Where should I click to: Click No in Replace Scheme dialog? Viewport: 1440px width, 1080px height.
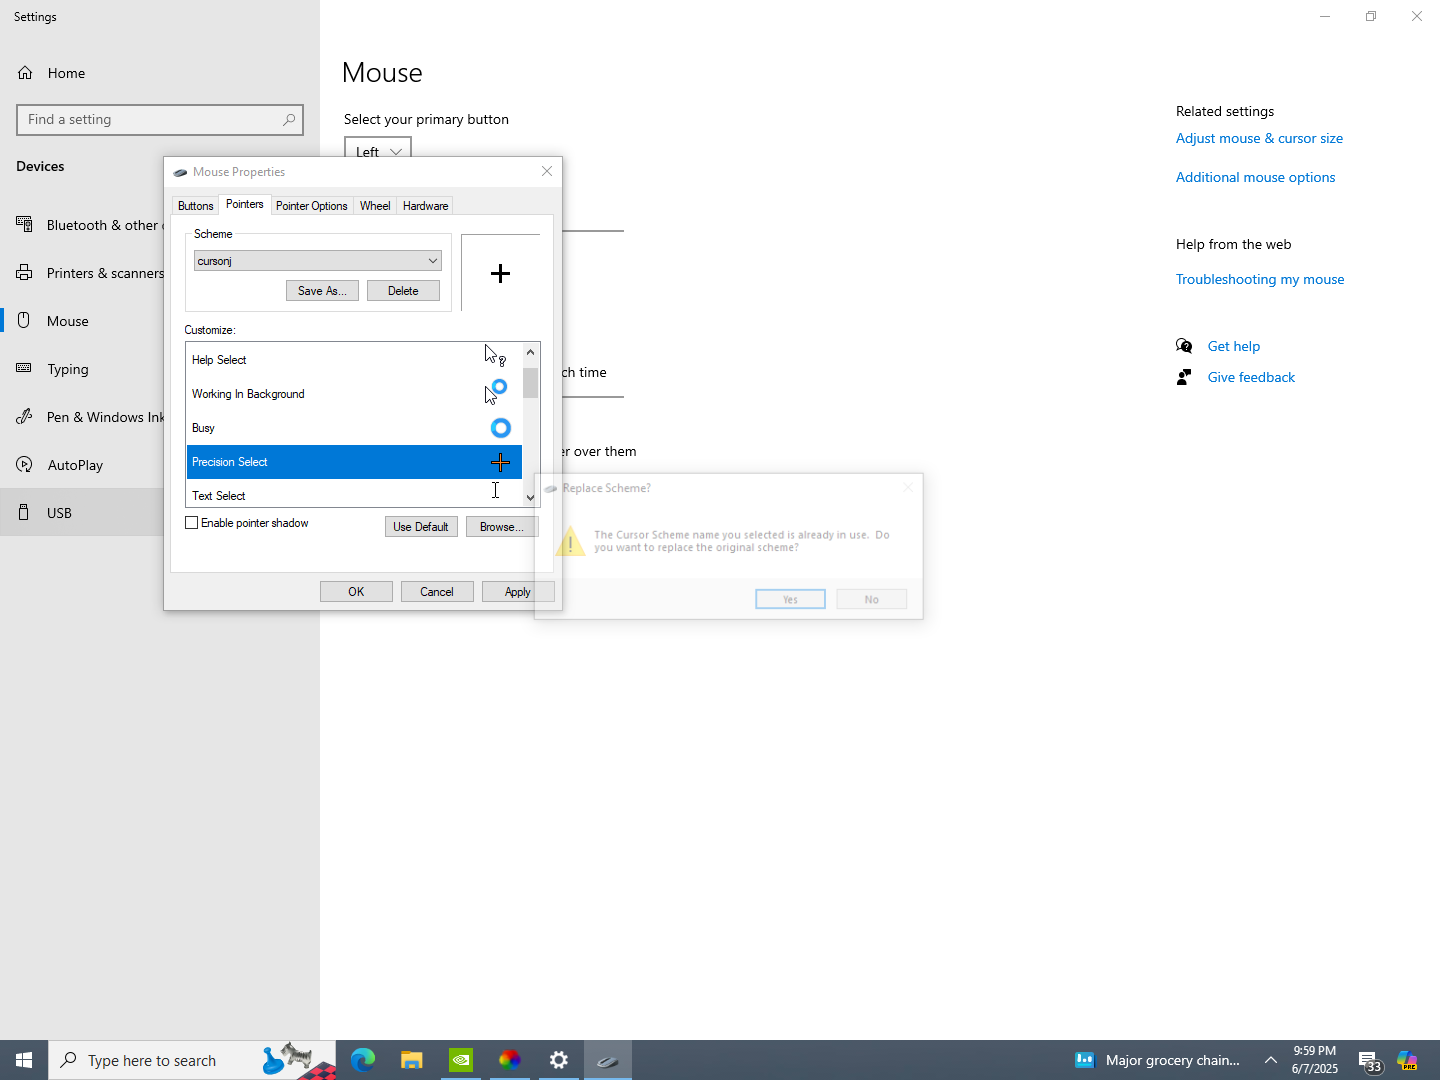872,599
